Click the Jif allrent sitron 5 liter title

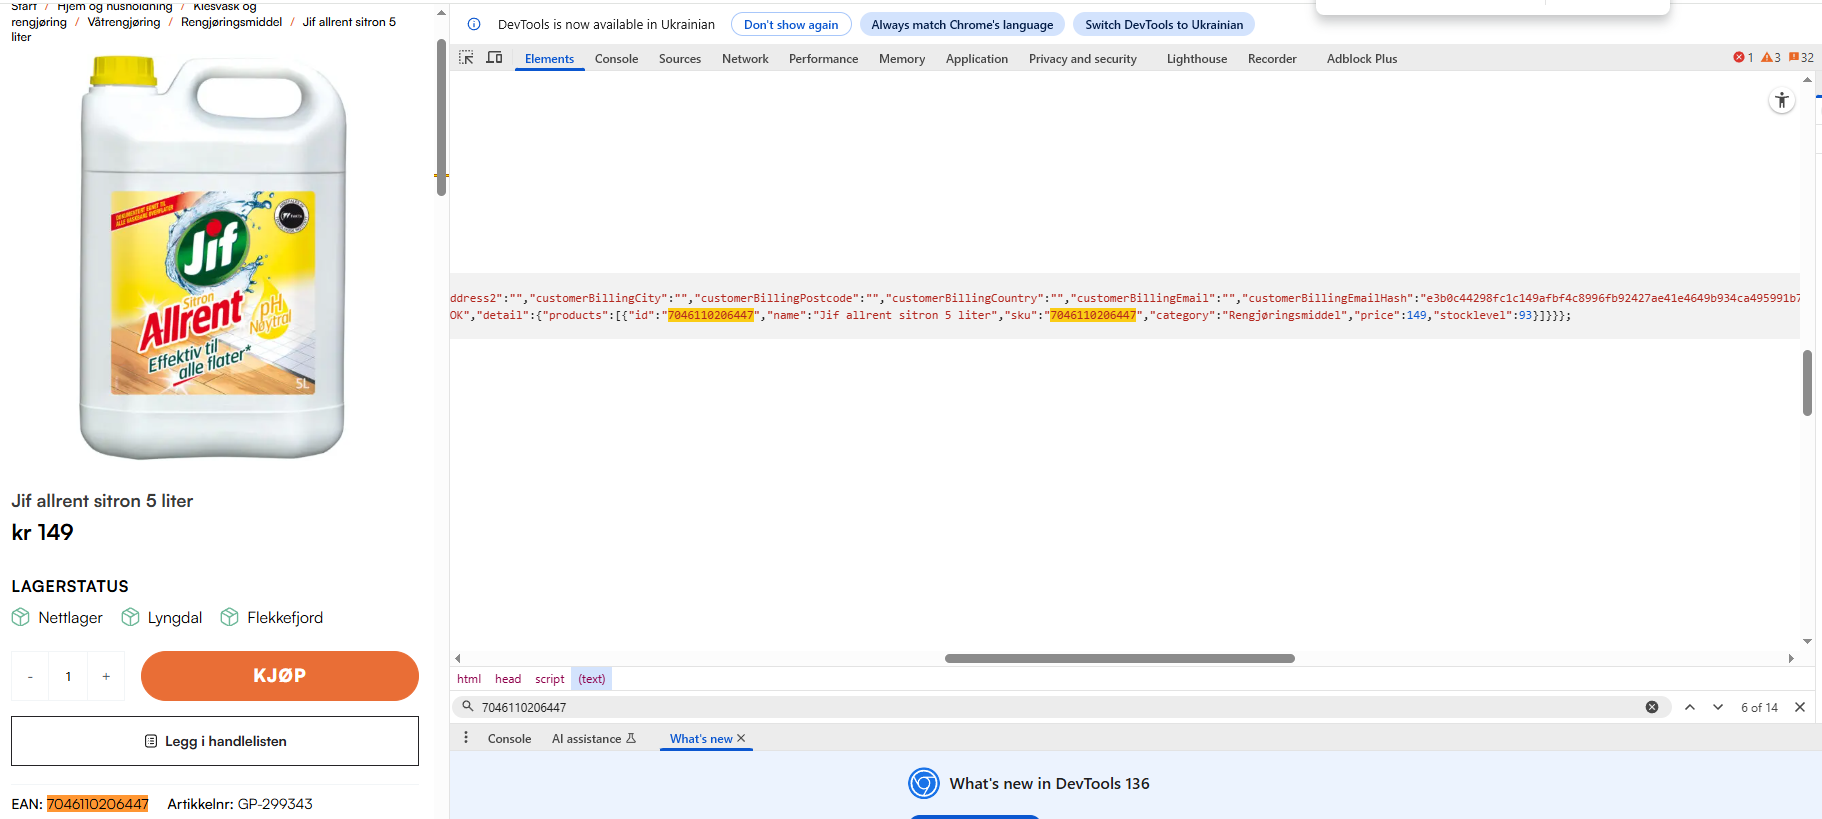point(102,501)
